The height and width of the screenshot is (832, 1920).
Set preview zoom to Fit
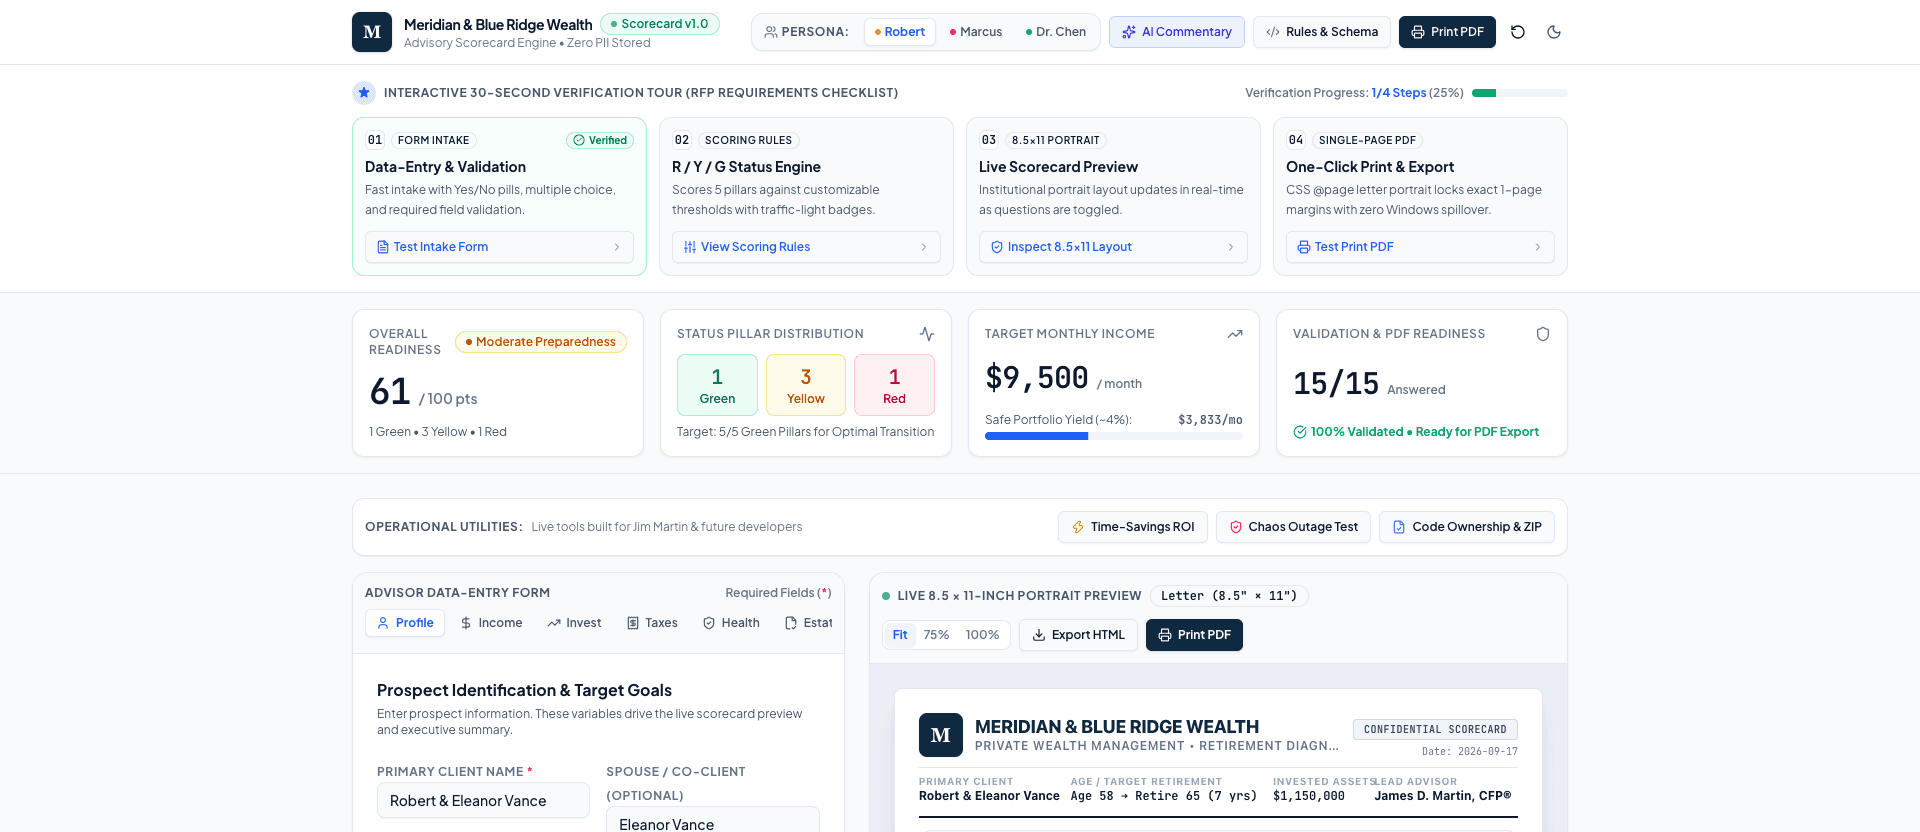tap(900, 635)
